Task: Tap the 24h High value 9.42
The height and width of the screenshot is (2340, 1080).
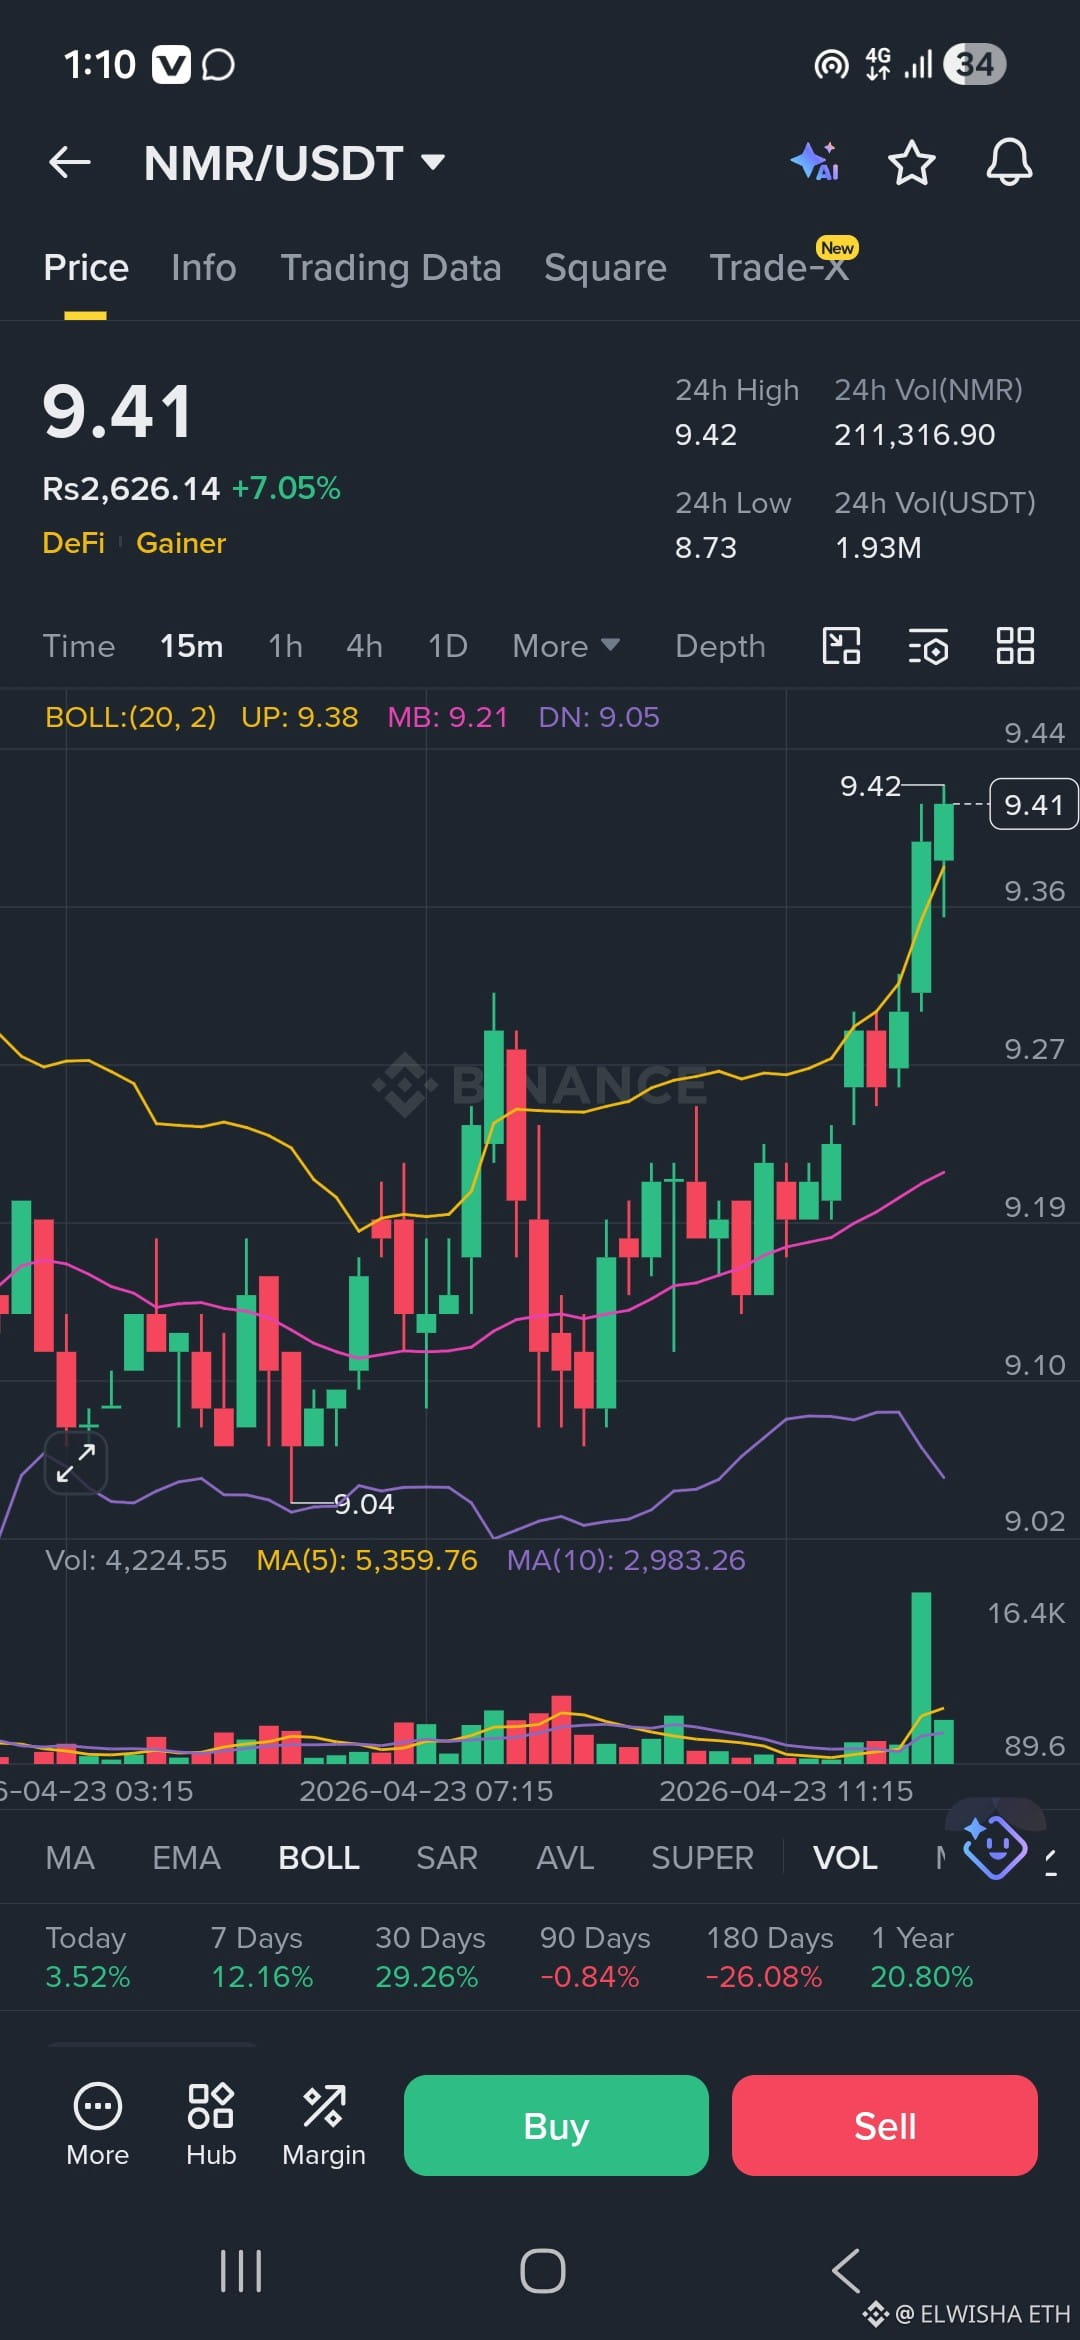Action: click(x=706, y=435)
